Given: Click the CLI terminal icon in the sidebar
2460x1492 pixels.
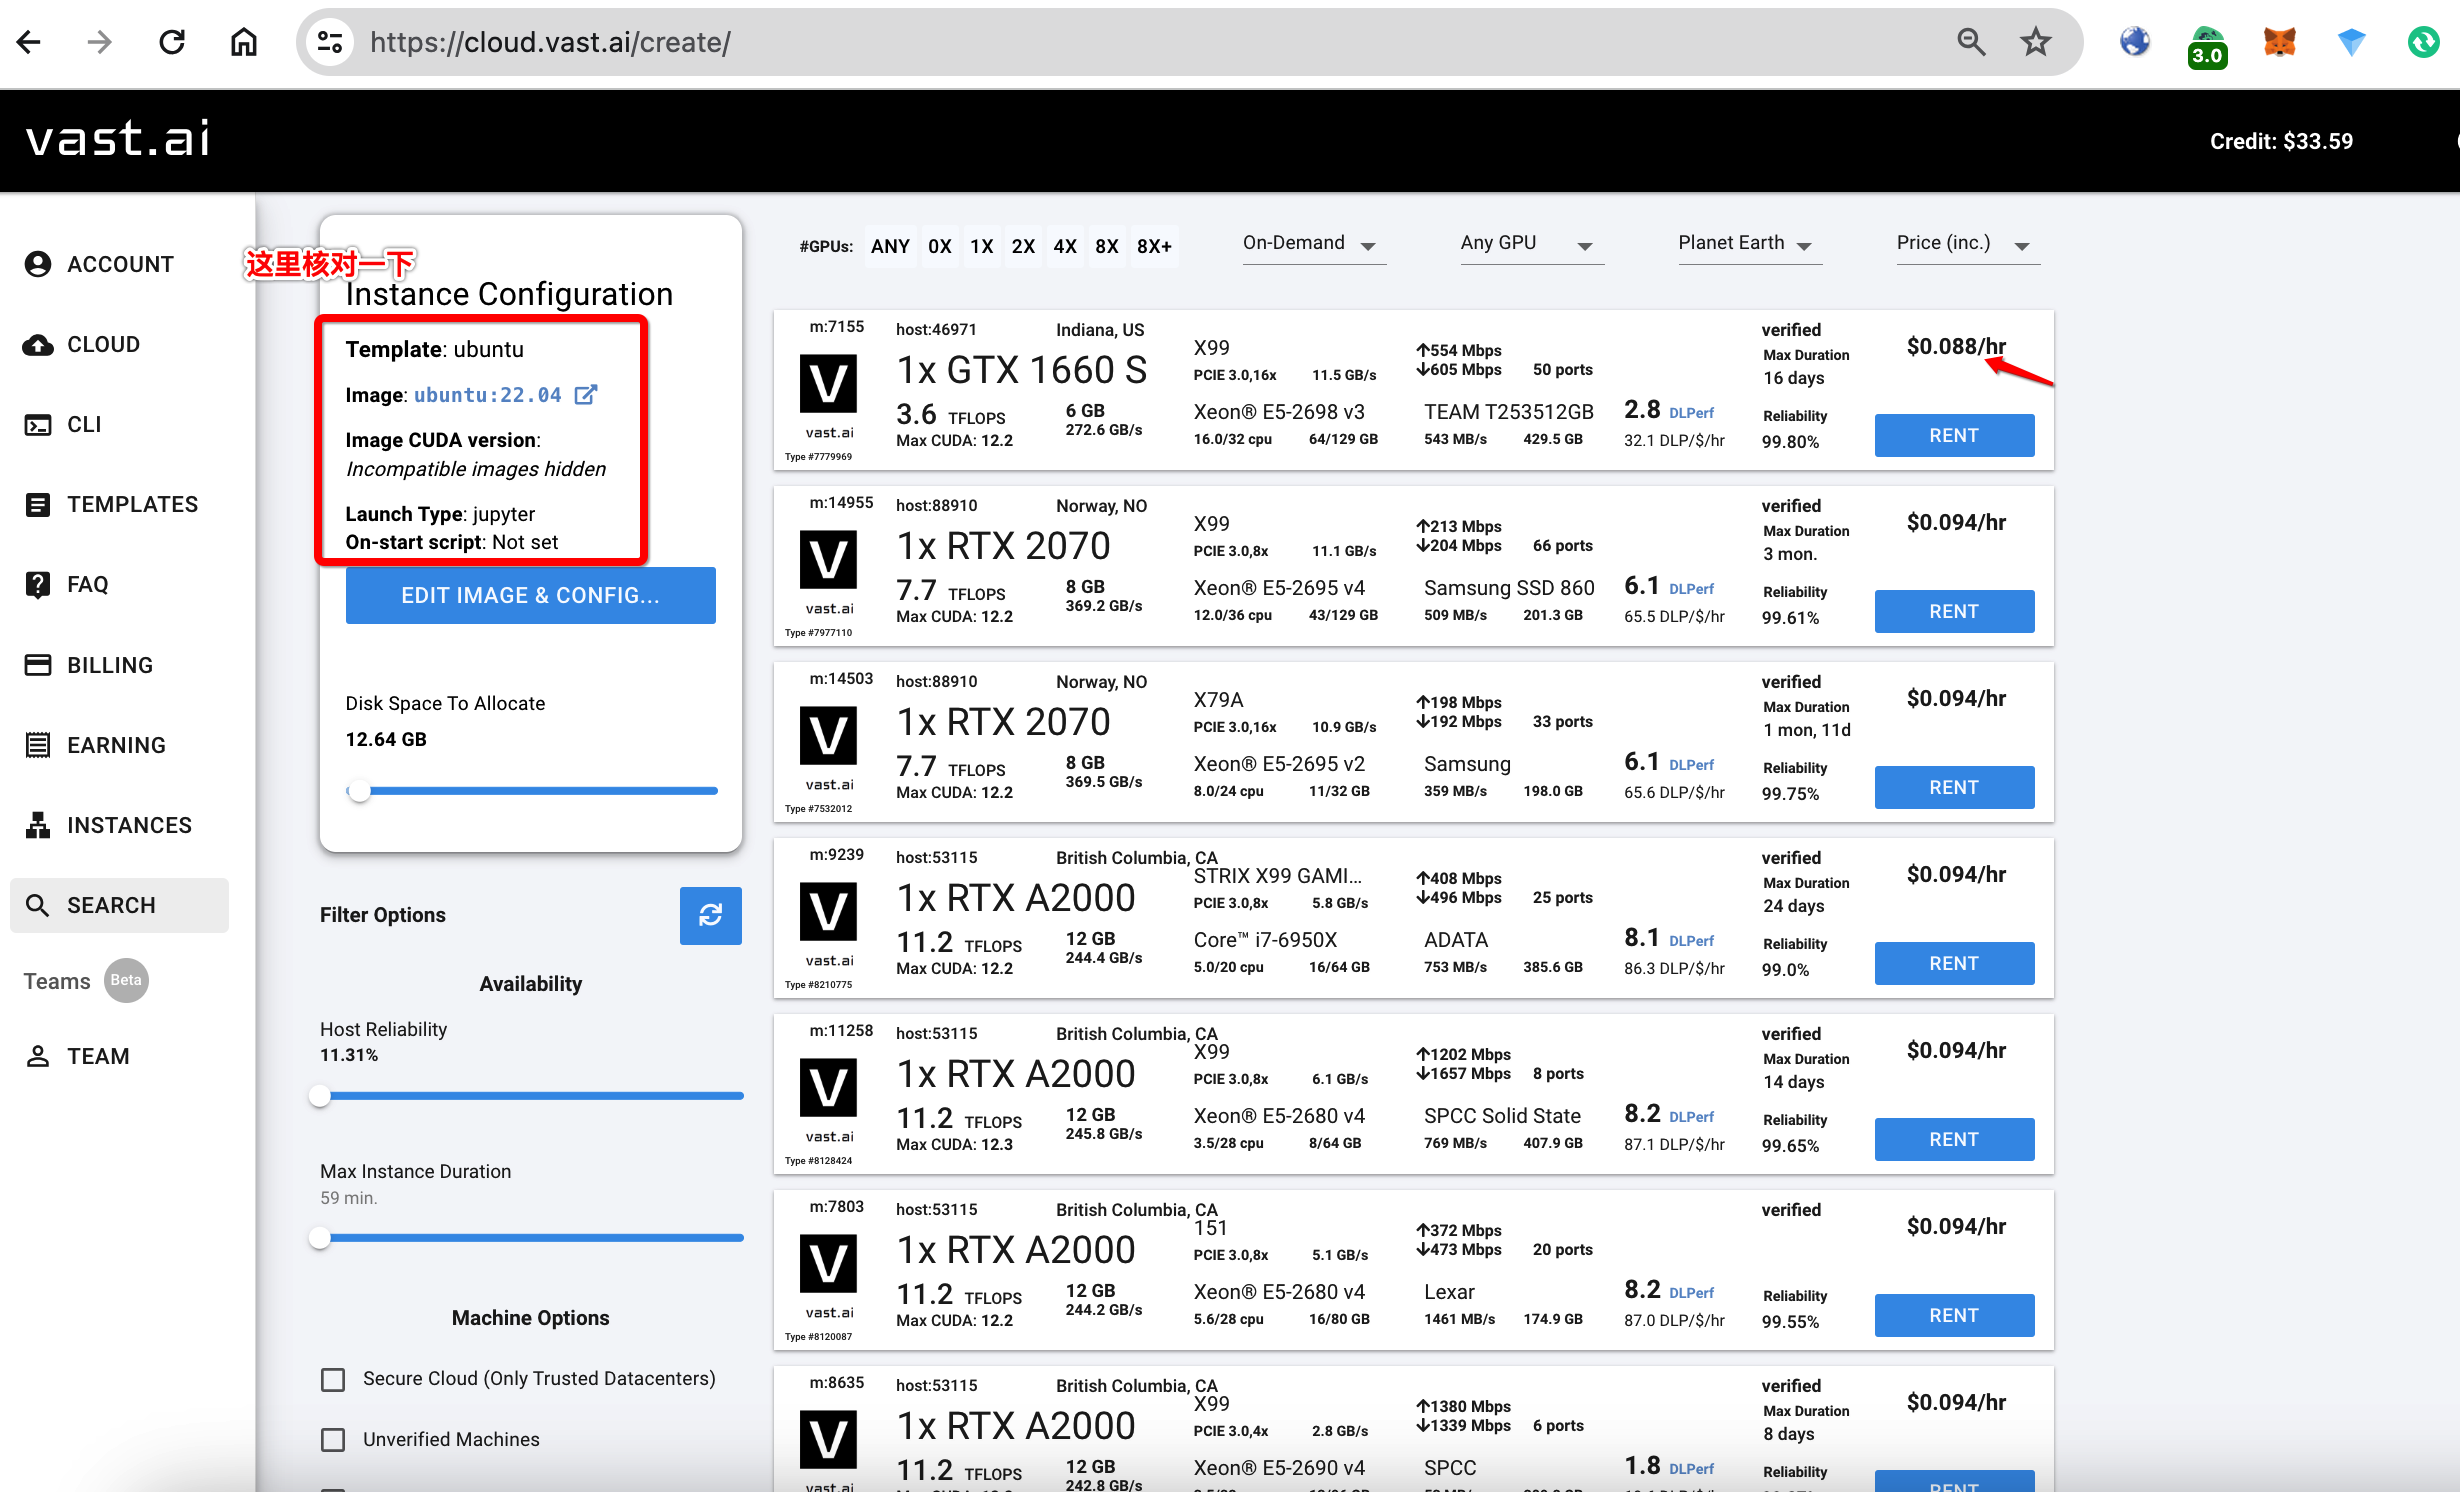Looking at the screenshot, I should [x=38, y=425].
